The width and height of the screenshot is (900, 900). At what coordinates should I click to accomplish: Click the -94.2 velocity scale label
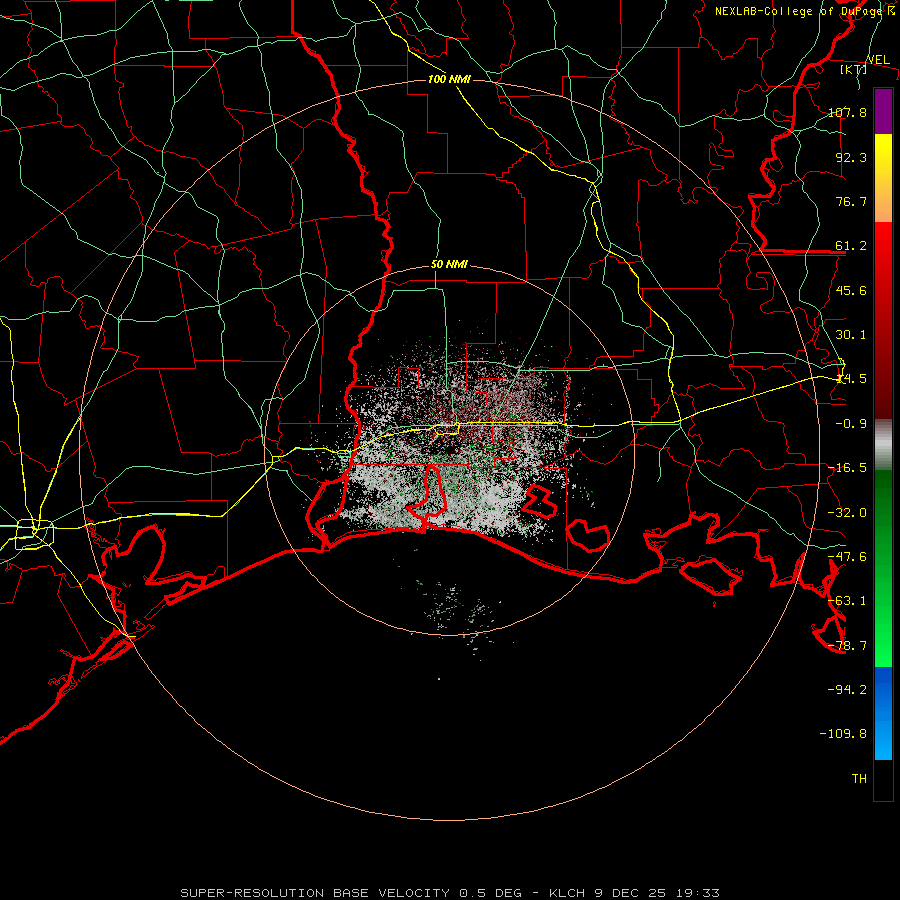(847, 689)
